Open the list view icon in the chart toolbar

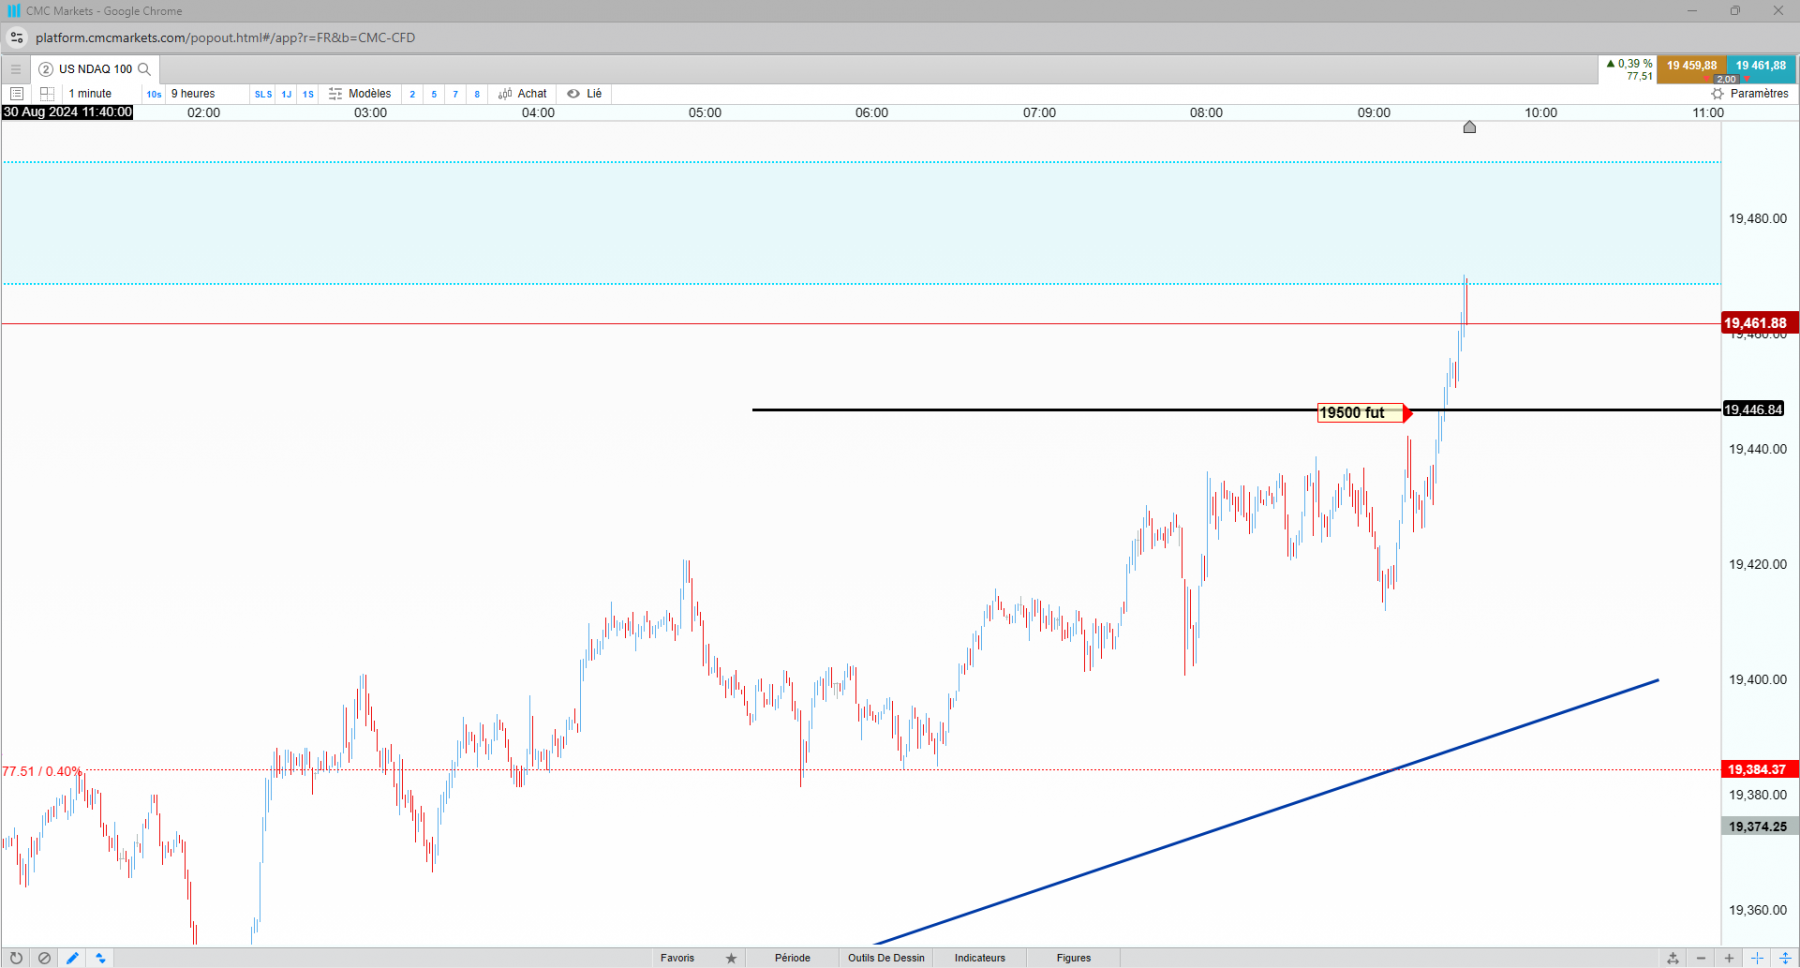click(x=16, y=94)
